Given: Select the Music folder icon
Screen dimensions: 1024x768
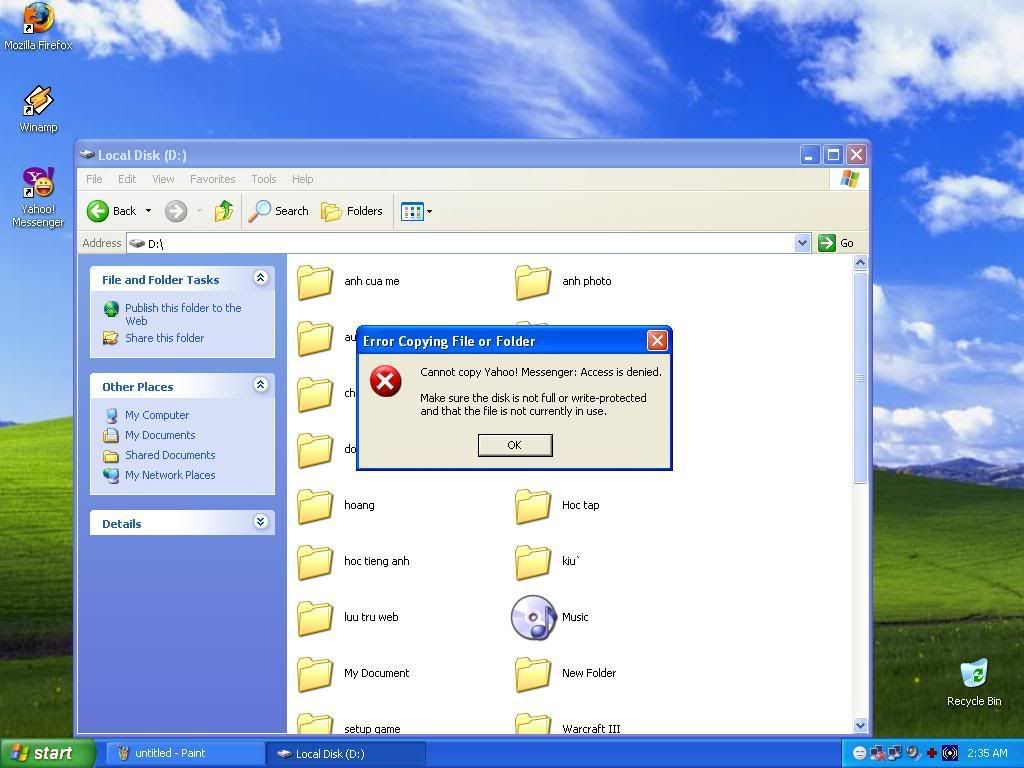Looking at the screenshot, I should 533,617.
